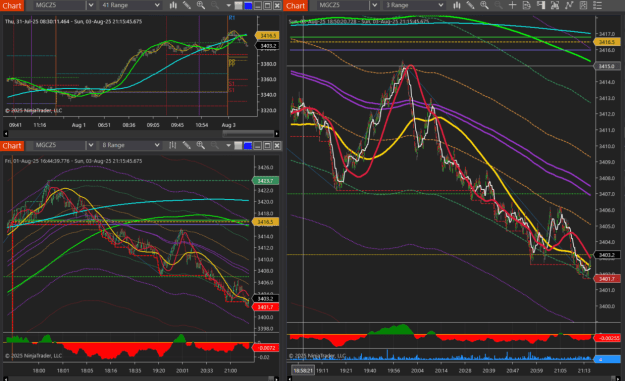Screen dimensions: 625x381
Task: Expand toolbar overflow arrow in 41 Range chart
Action: coord(228,5)
